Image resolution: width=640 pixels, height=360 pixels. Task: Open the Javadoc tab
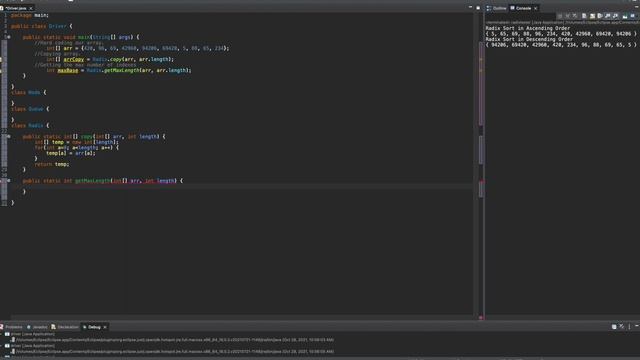(38, 327)
